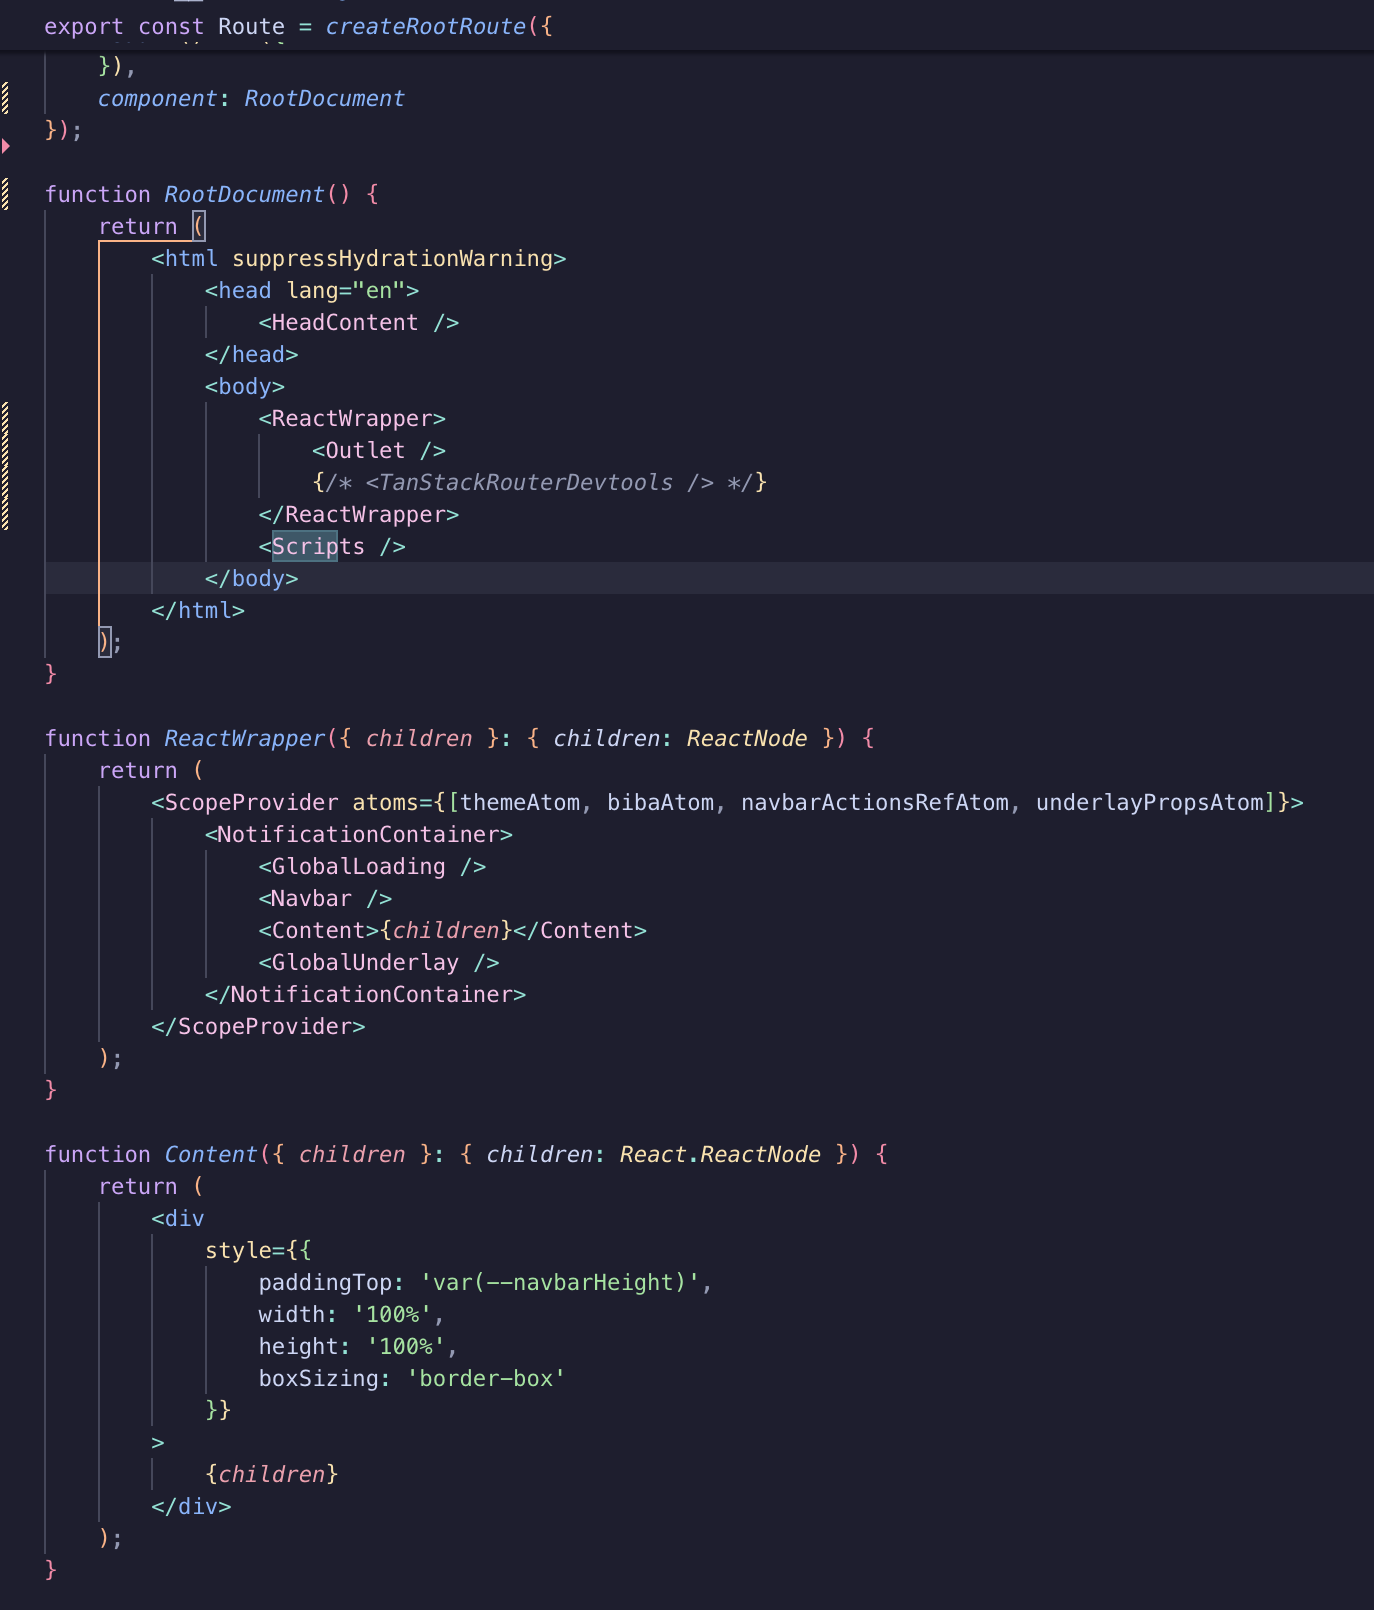Click the "GlobalLoading" component tag
This screenshot has height=1610, width=1374.
pyautogui.click(x=358, y=867)
